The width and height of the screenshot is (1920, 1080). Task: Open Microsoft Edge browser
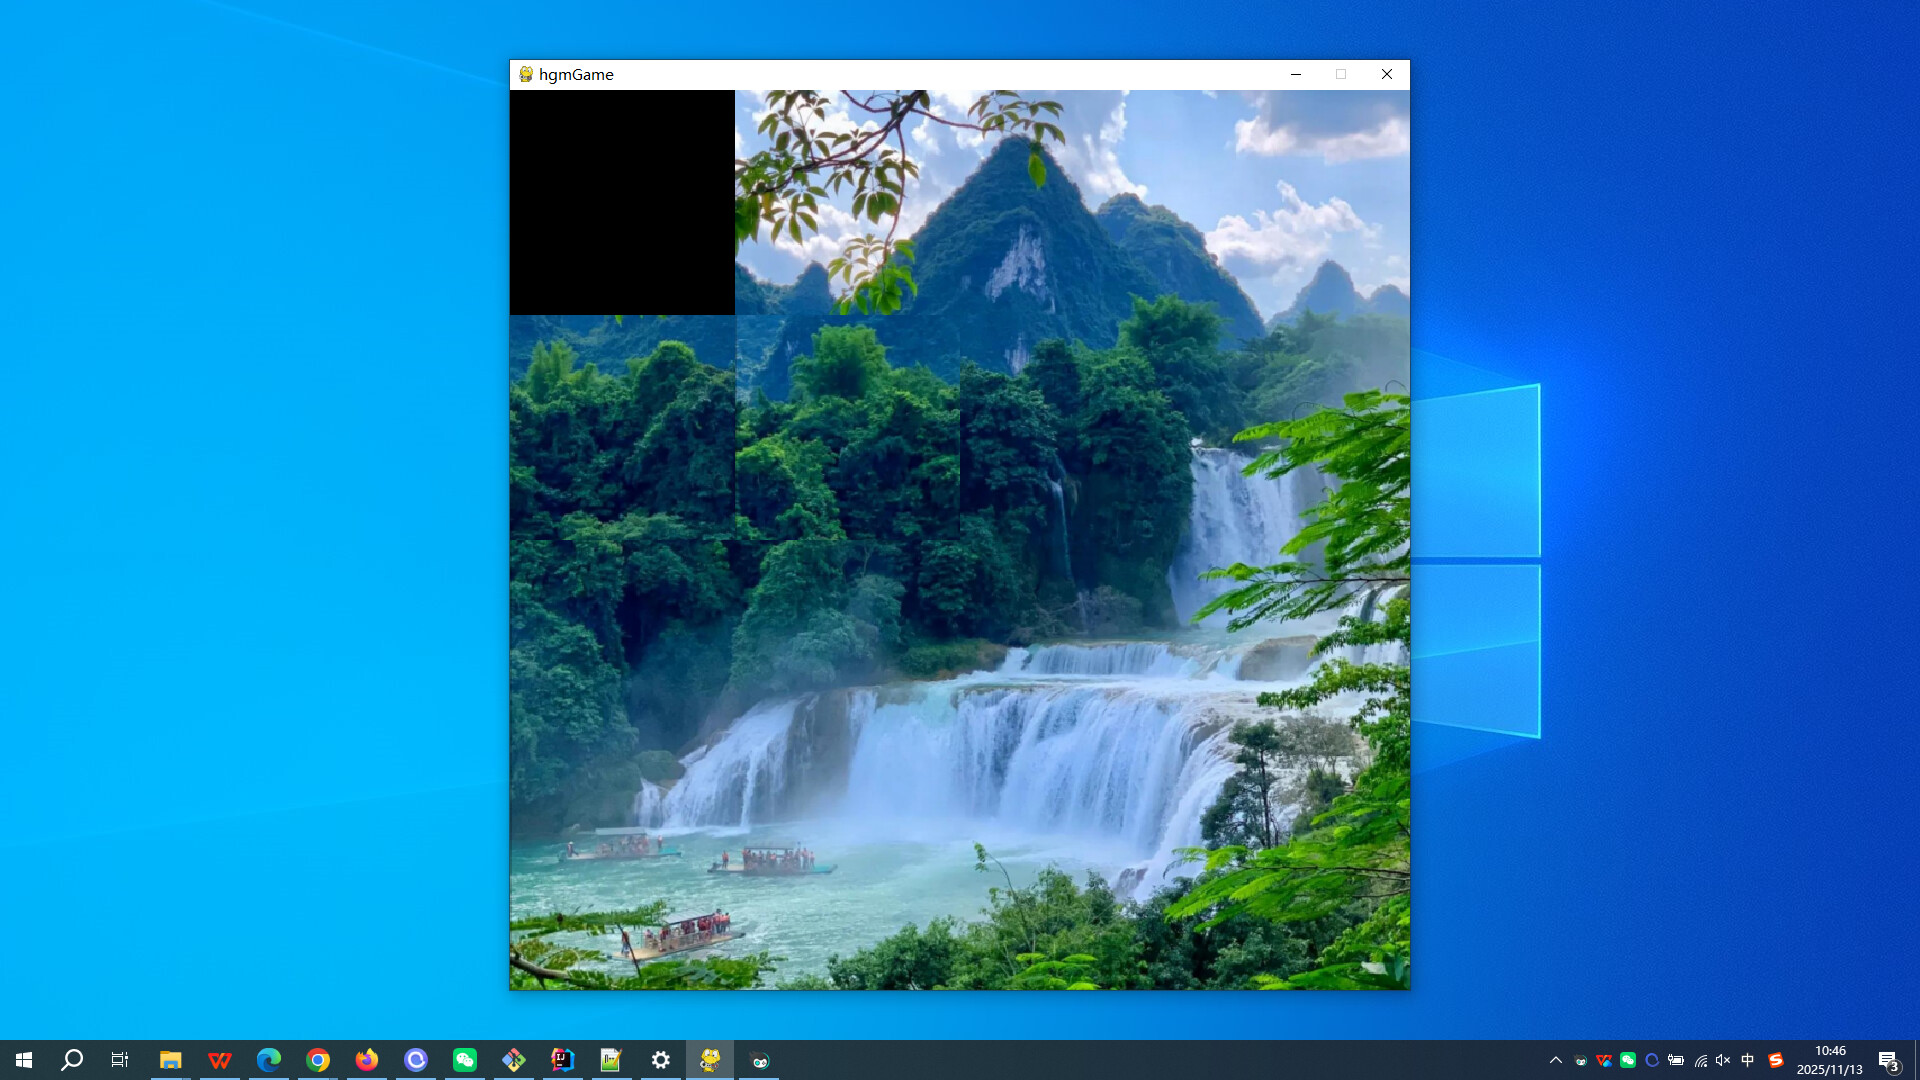click(x=268, y=1059)
